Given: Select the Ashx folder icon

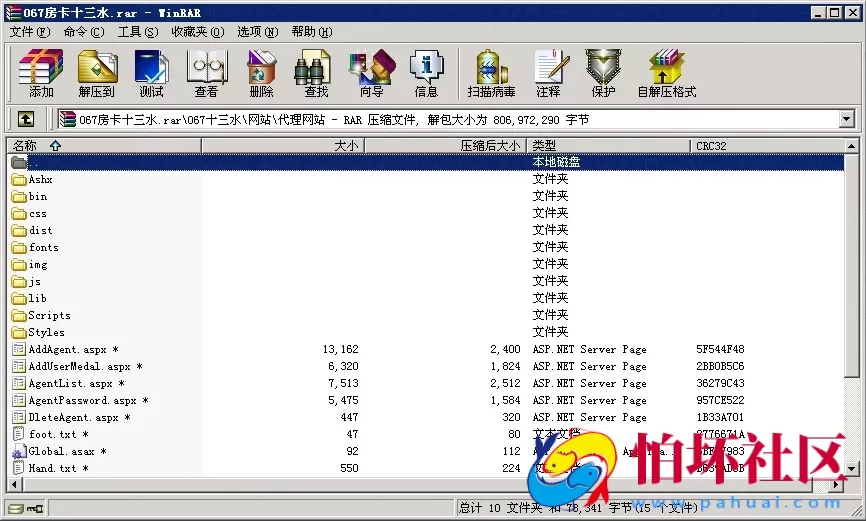Looking at the screenshot, I should tap(19, 180).
